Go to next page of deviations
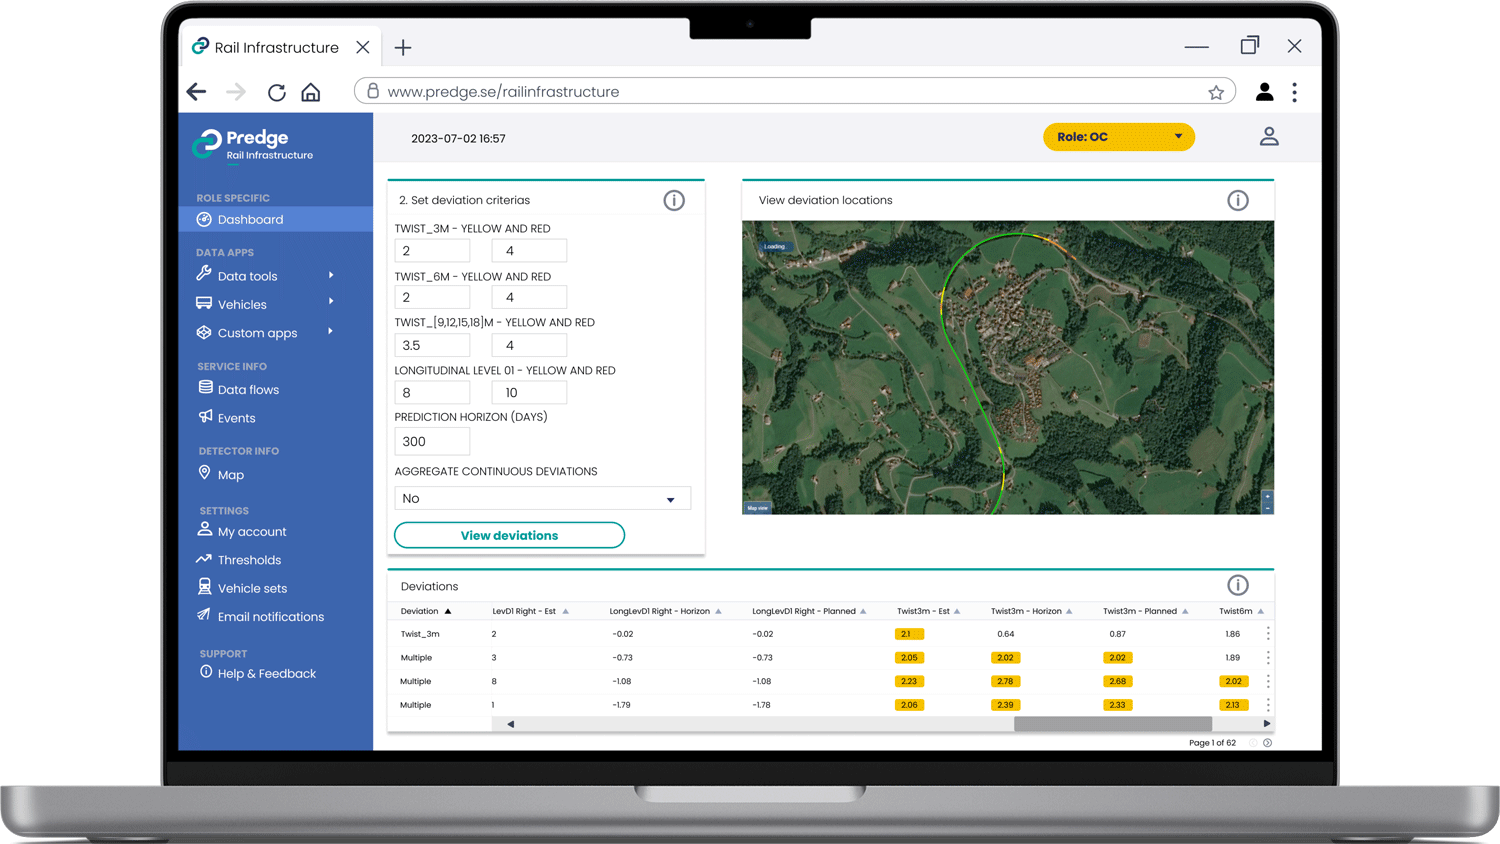The width and height of the screenshot is (1500, 844). pos(1267,743)
